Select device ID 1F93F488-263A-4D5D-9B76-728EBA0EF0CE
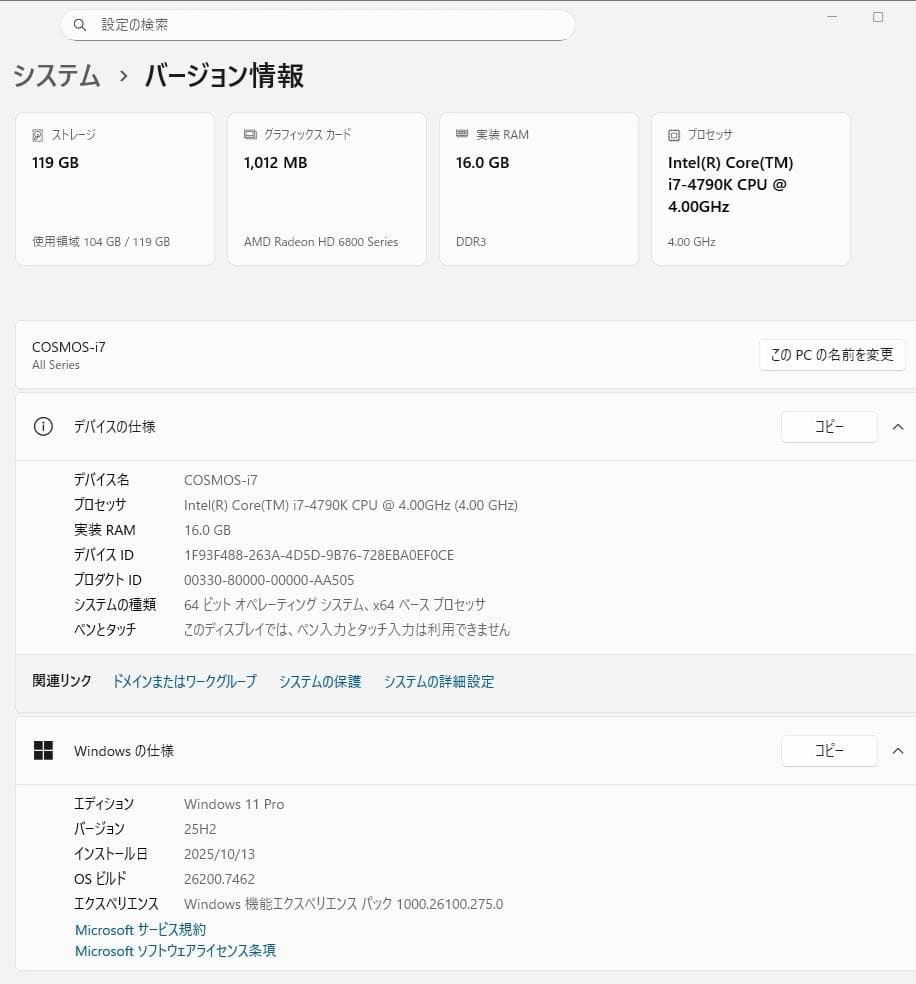Screen dimensions: 916x984 click(x=319, y=555)
